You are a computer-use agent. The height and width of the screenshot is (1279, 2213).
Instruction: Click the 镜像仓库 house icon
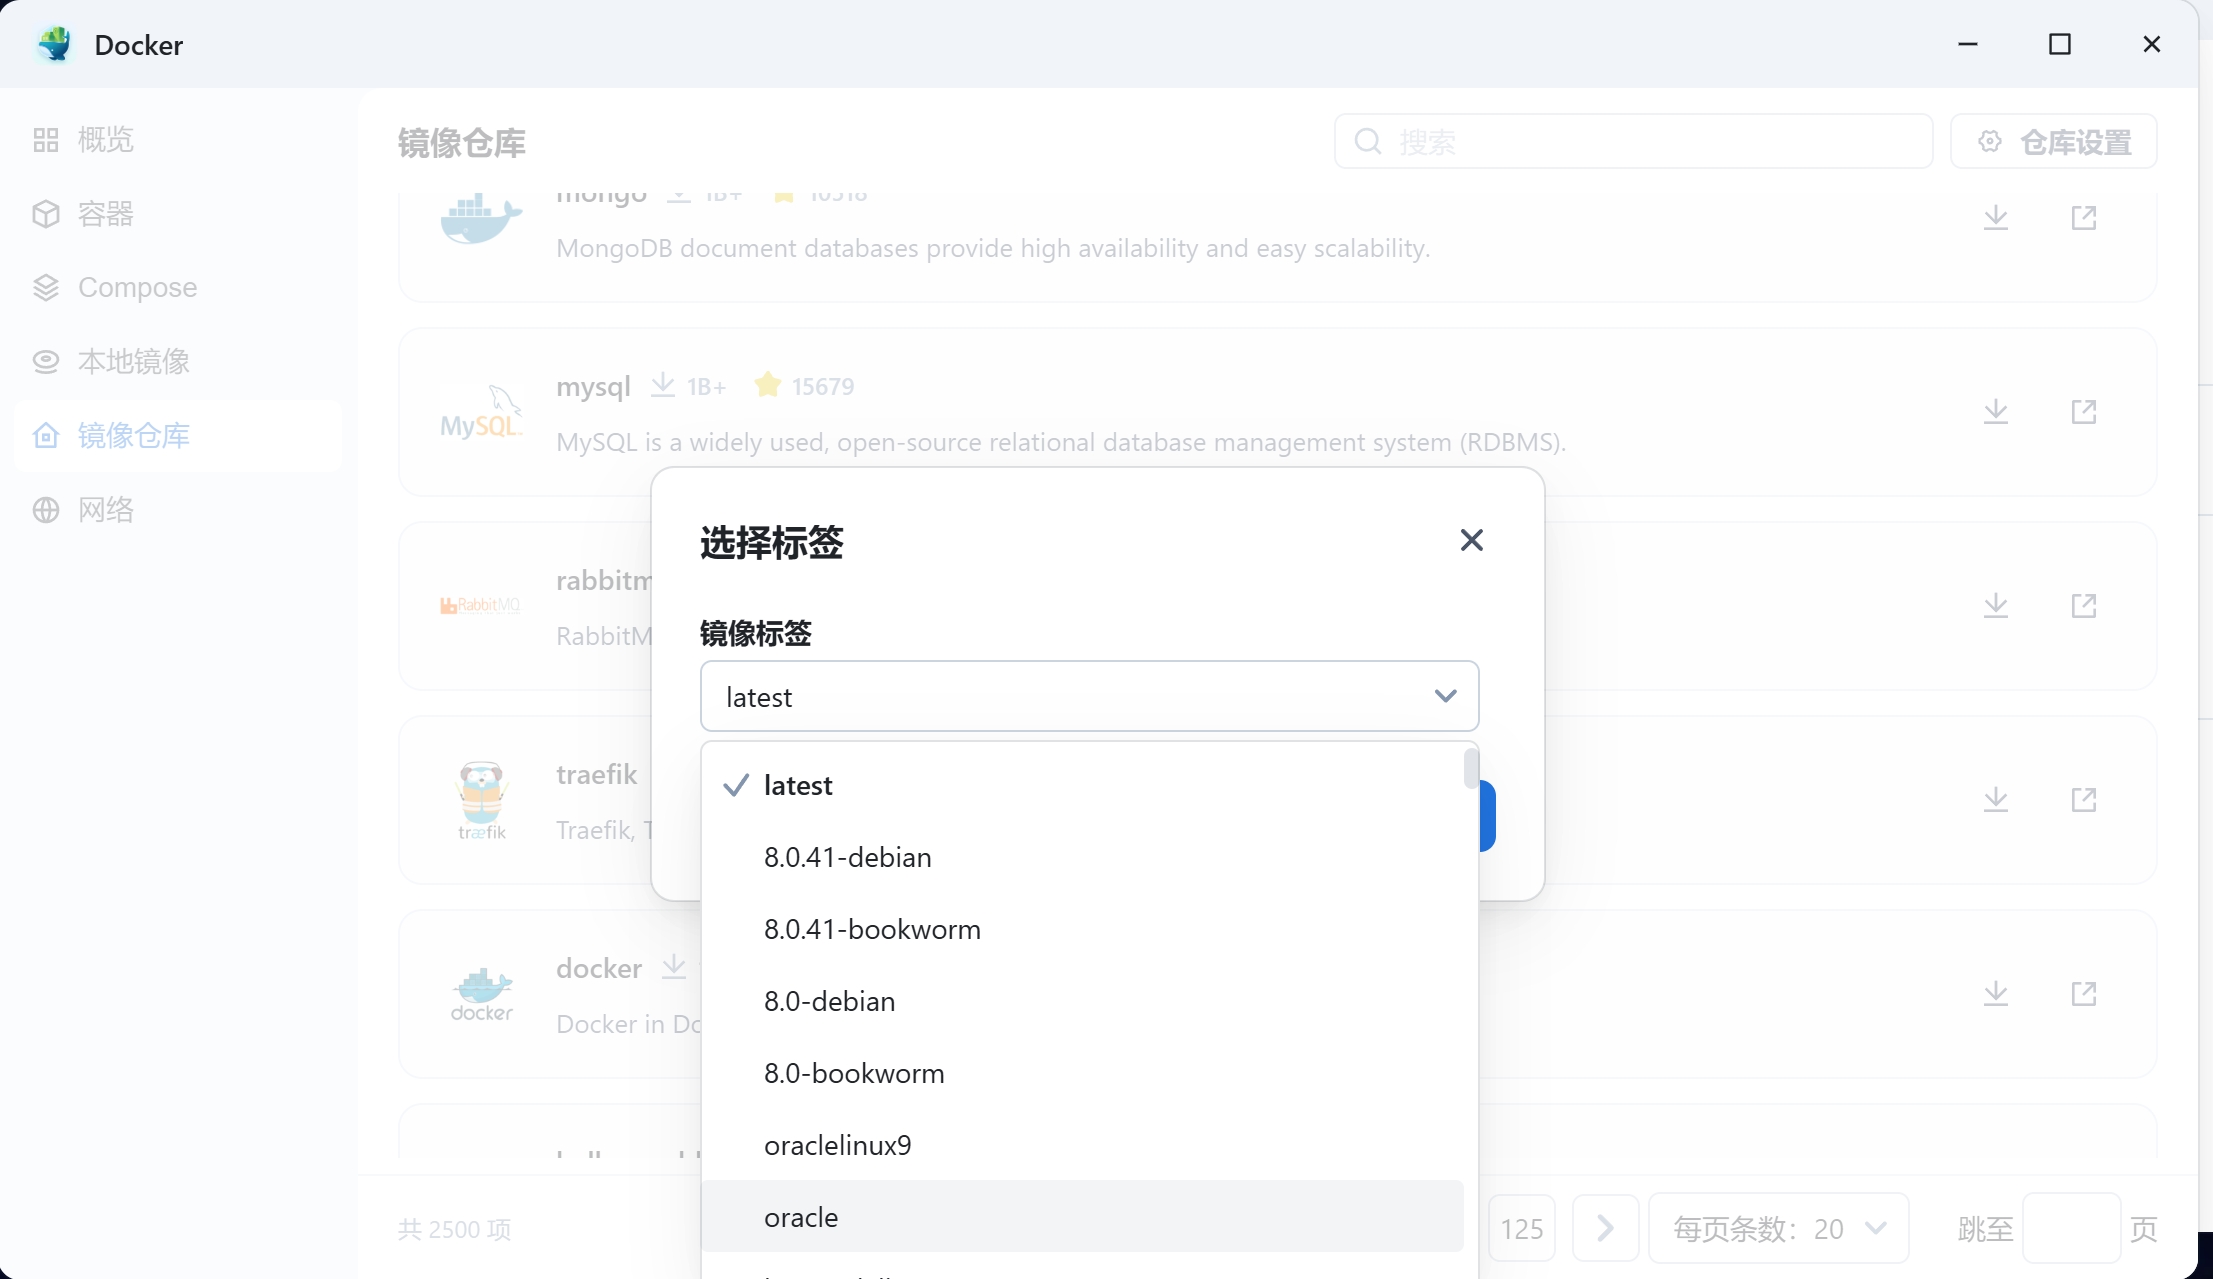click(x=46, y=436)
